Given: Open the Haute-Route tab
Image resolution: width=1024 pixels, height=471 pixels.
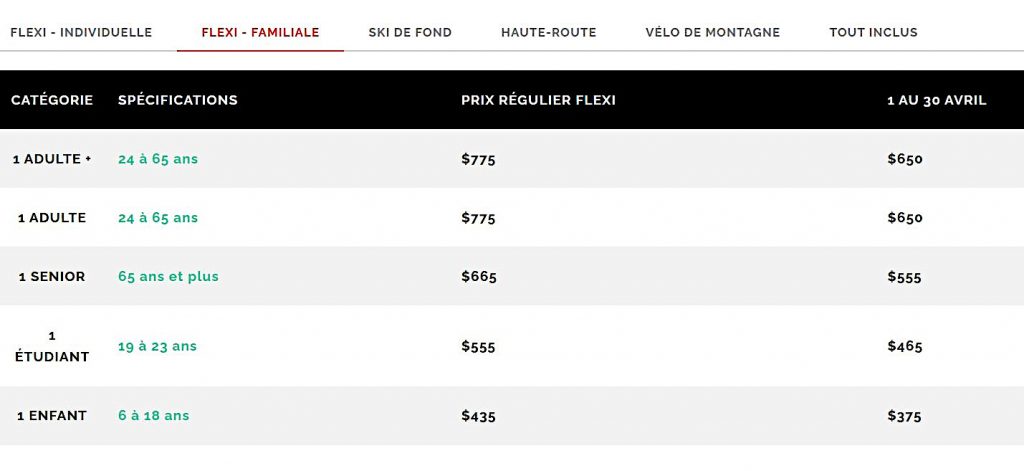Looking at the screenshot, I should coord(549,32).
